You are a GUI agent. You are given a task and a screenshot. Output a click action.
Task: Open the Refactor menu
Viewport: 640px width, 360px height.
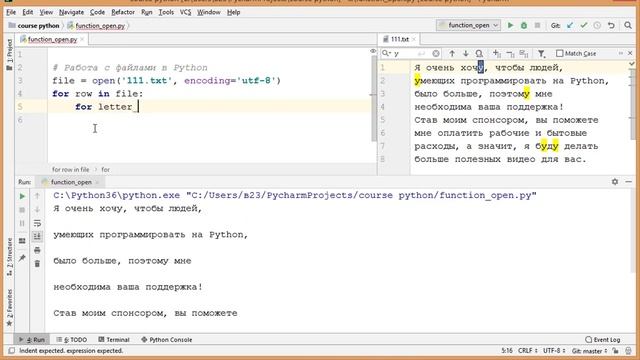[123, 12]
